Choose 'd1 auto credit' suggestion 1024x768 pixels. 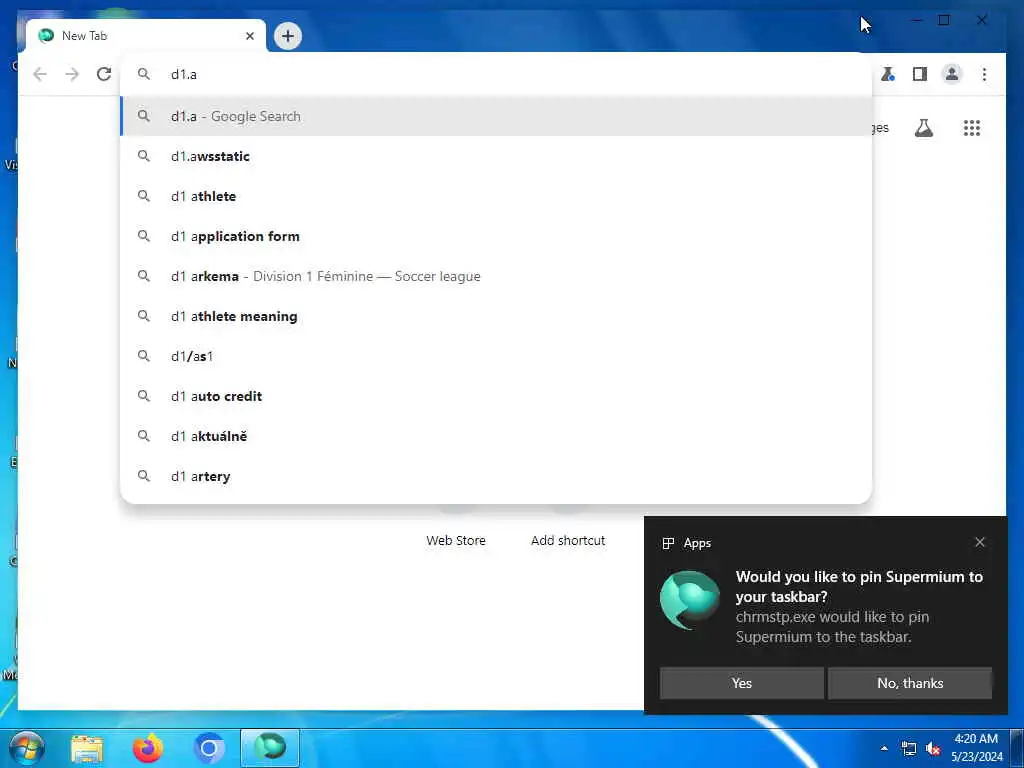[496, 396]
